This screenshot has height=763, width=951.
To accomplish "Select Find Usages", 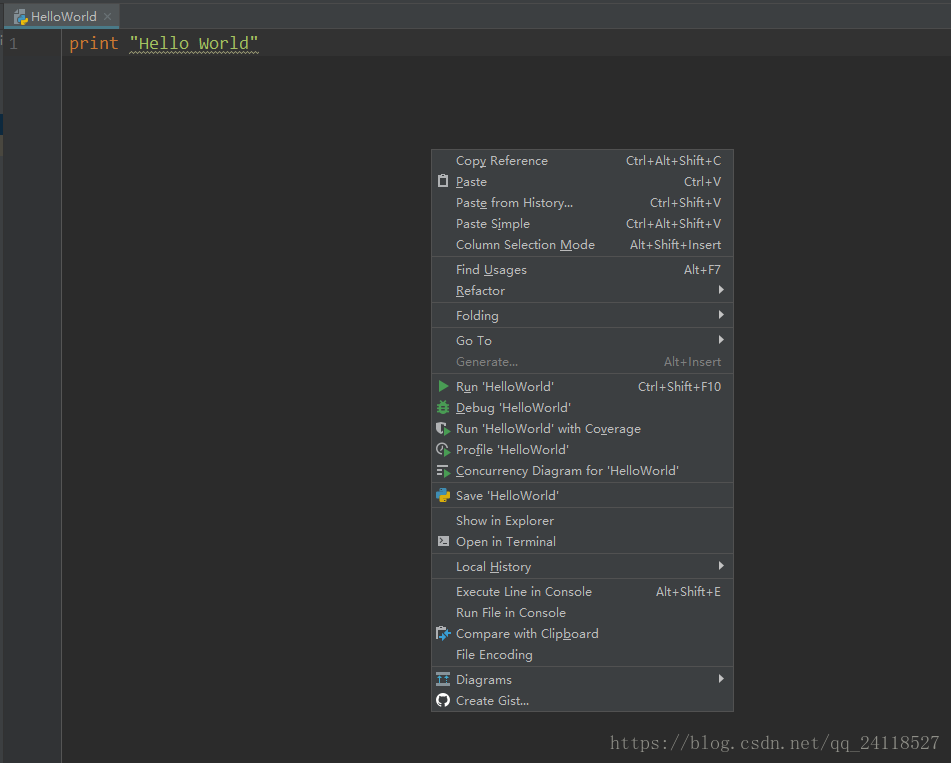I will pos(582,269).
